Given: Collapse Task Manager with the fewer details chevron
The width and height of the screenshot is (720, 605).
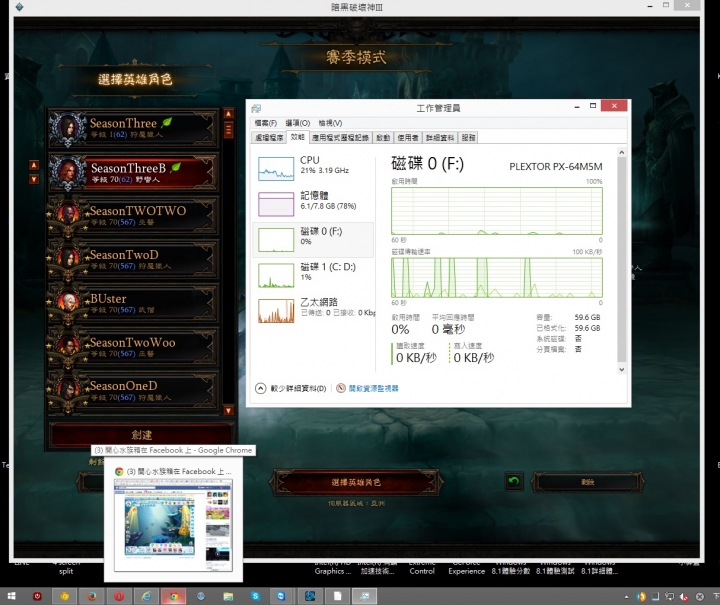Looking at the screenshot, I should [260, 388].
